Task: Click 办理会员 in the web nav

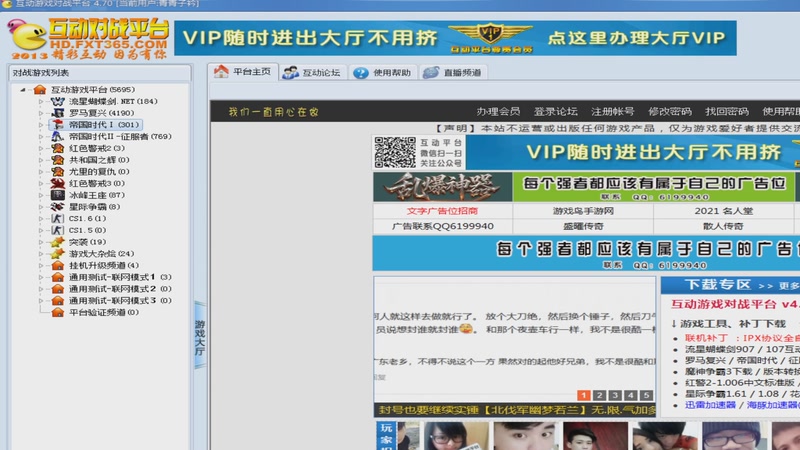Action: 498,111
